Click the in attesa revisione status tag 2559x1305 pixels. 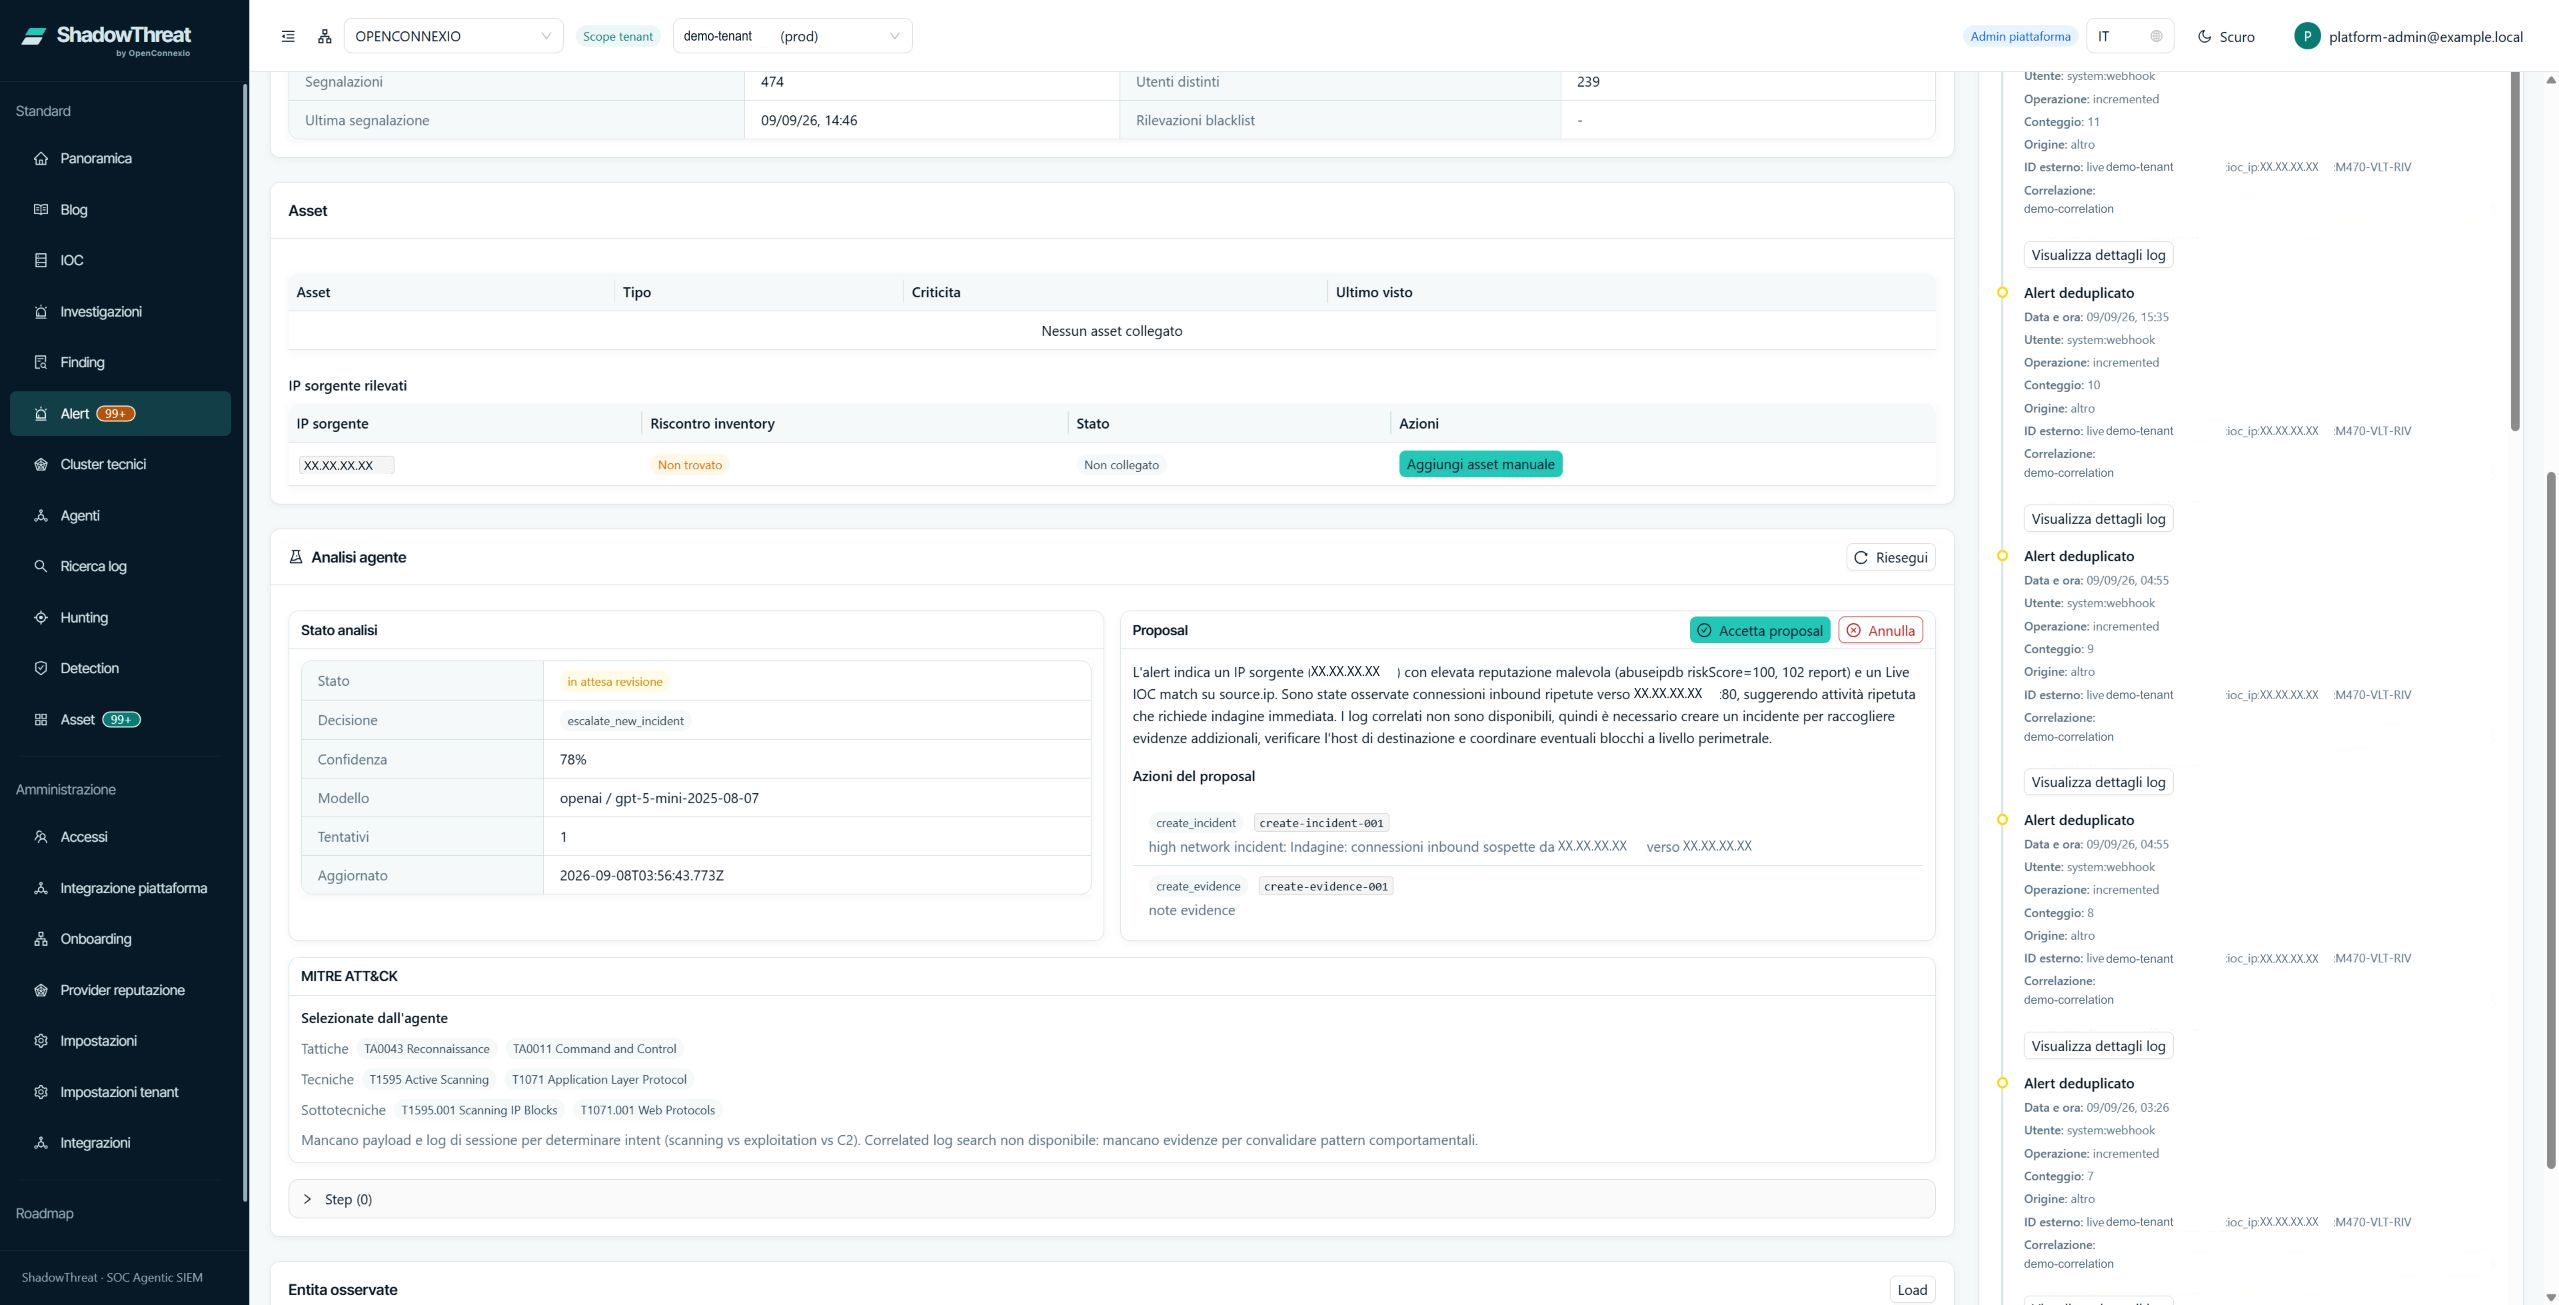pos(614,682)
